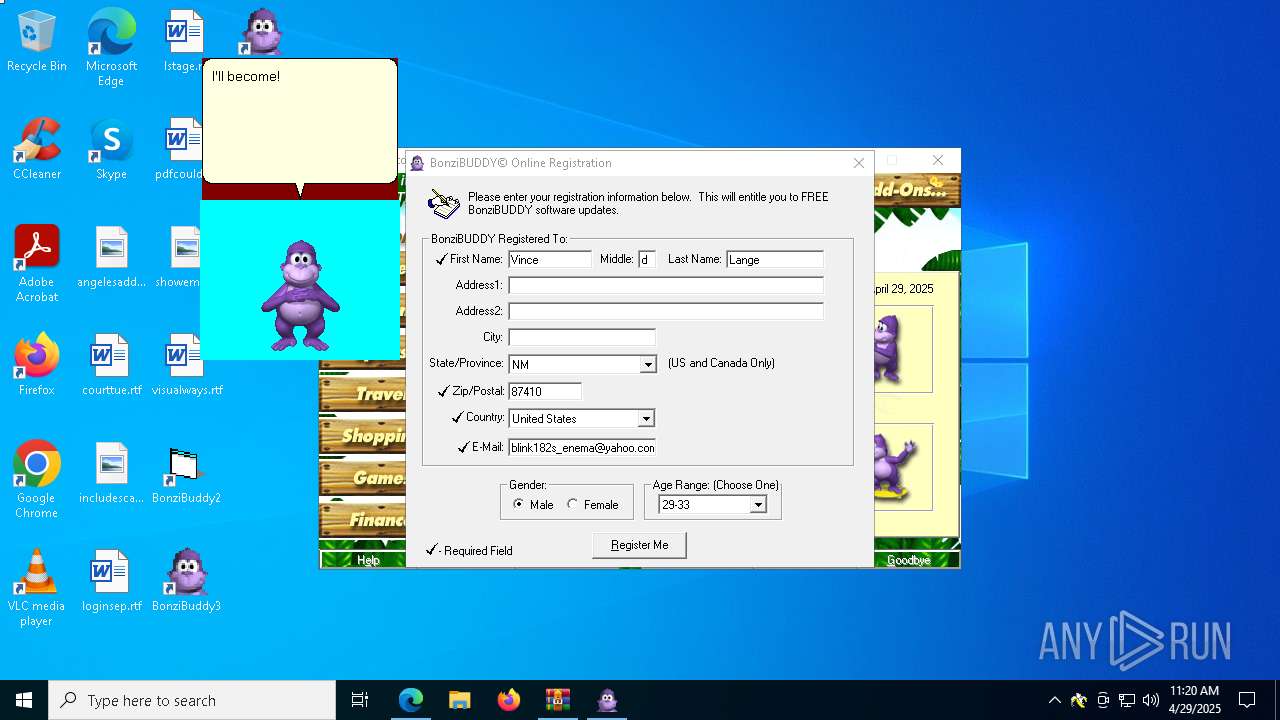Select visualways.rtf document icon
Viewport: 1280px width, 720px height.
187,365
